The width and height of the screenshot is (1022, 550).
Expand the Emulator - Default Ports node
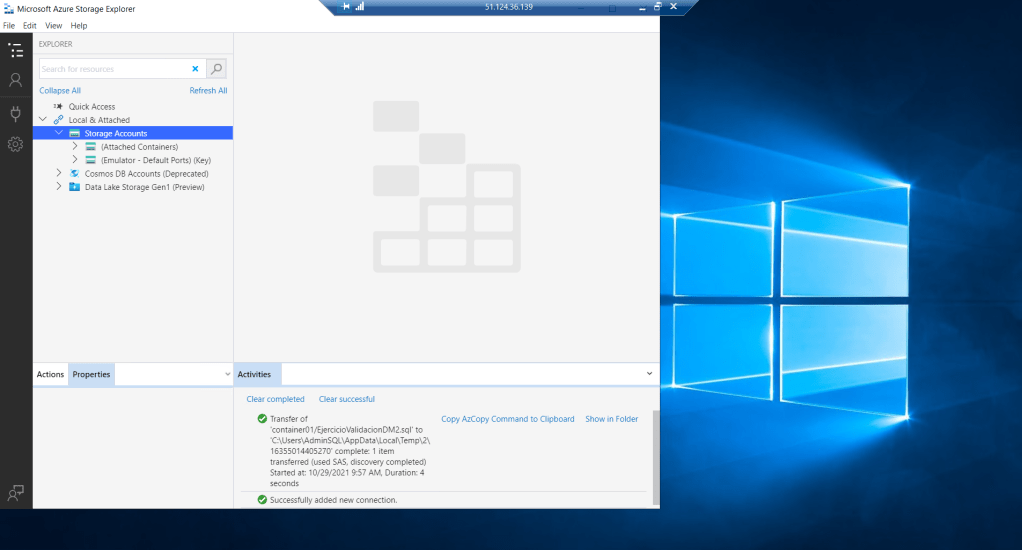click(x=75, y=160)
